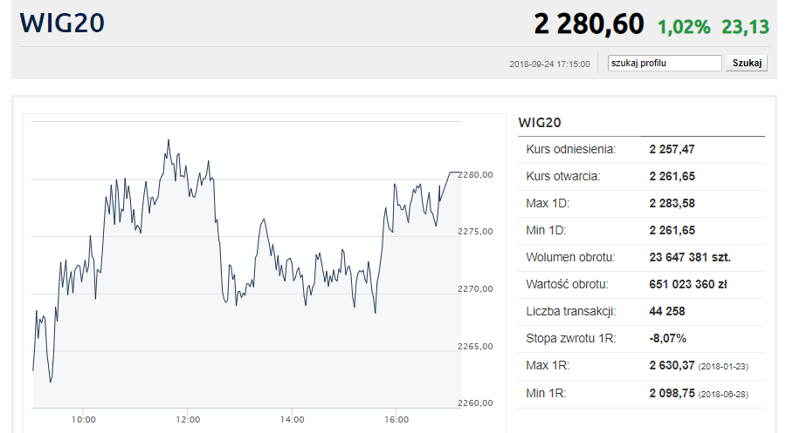786x433 pixels.
Task: Click the 'Stopa zwrotu 1R' value -8,07%
Action: pyautogui.click(x=668, y=338)
